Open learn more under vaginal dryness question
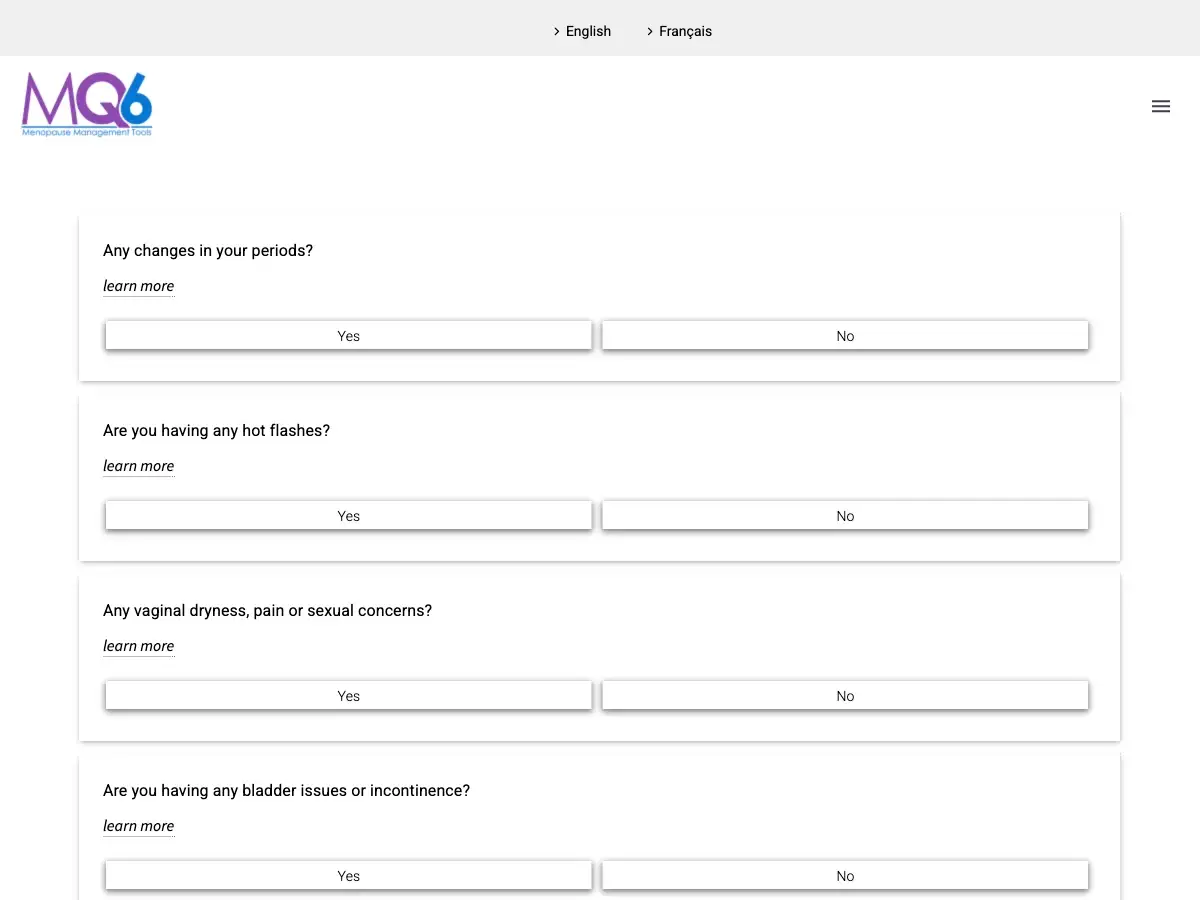Viewport: 1200px width, 900px height. (139, 646)
